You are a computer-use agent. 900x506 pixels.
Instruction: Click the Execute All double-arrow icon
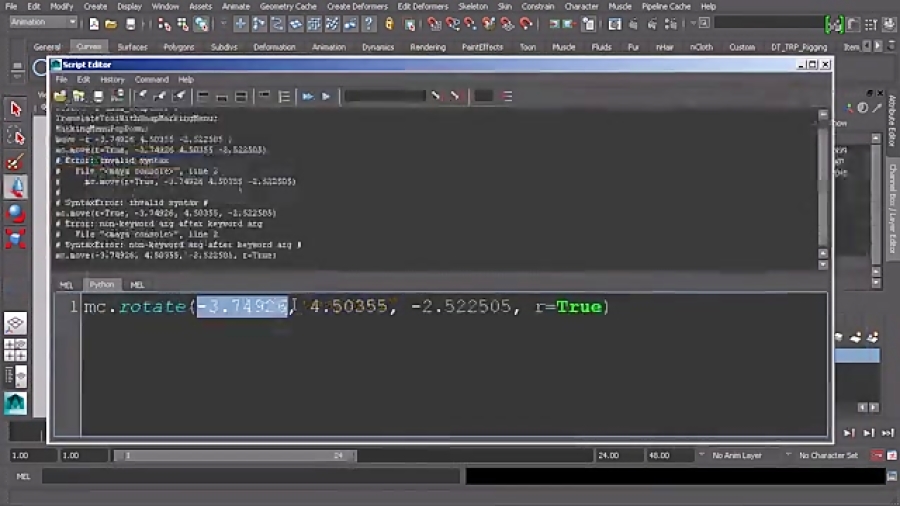pos(308,96)
